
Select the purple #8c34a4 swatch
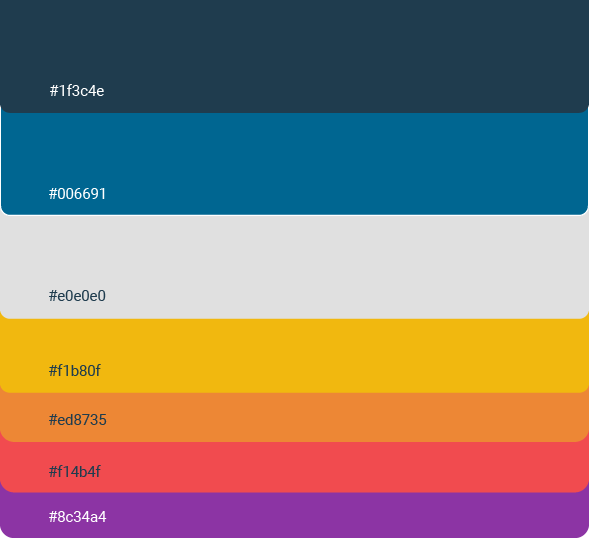point(294,515)
